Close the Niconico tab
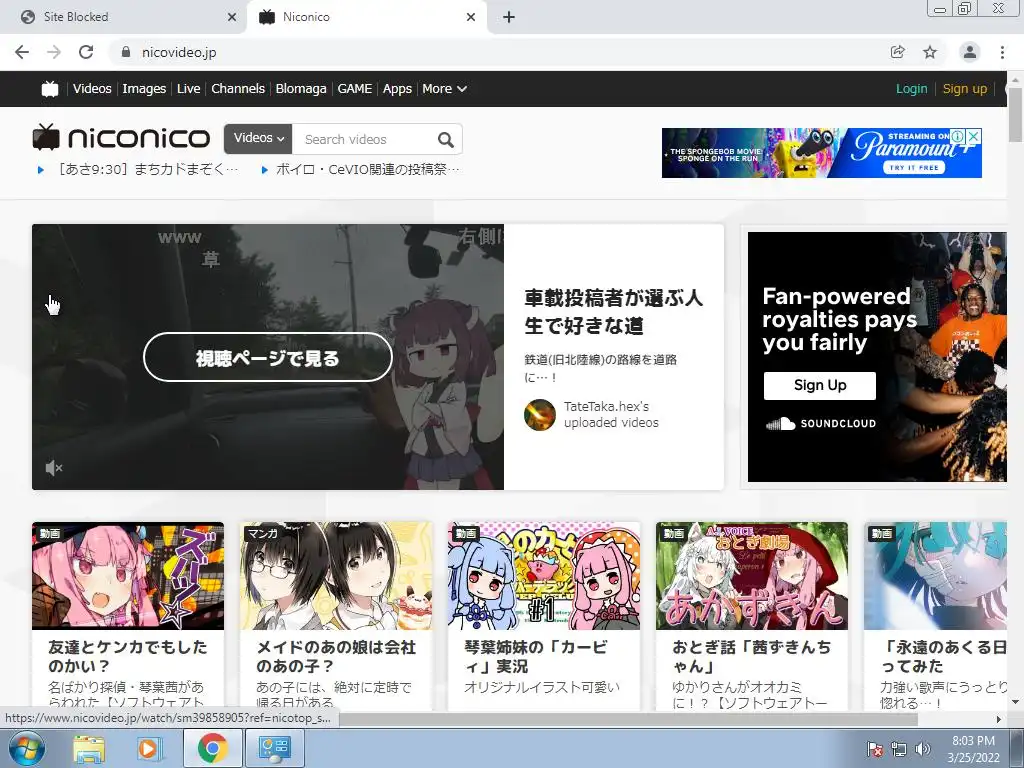1024x768 pixels. tap(471, 17)
